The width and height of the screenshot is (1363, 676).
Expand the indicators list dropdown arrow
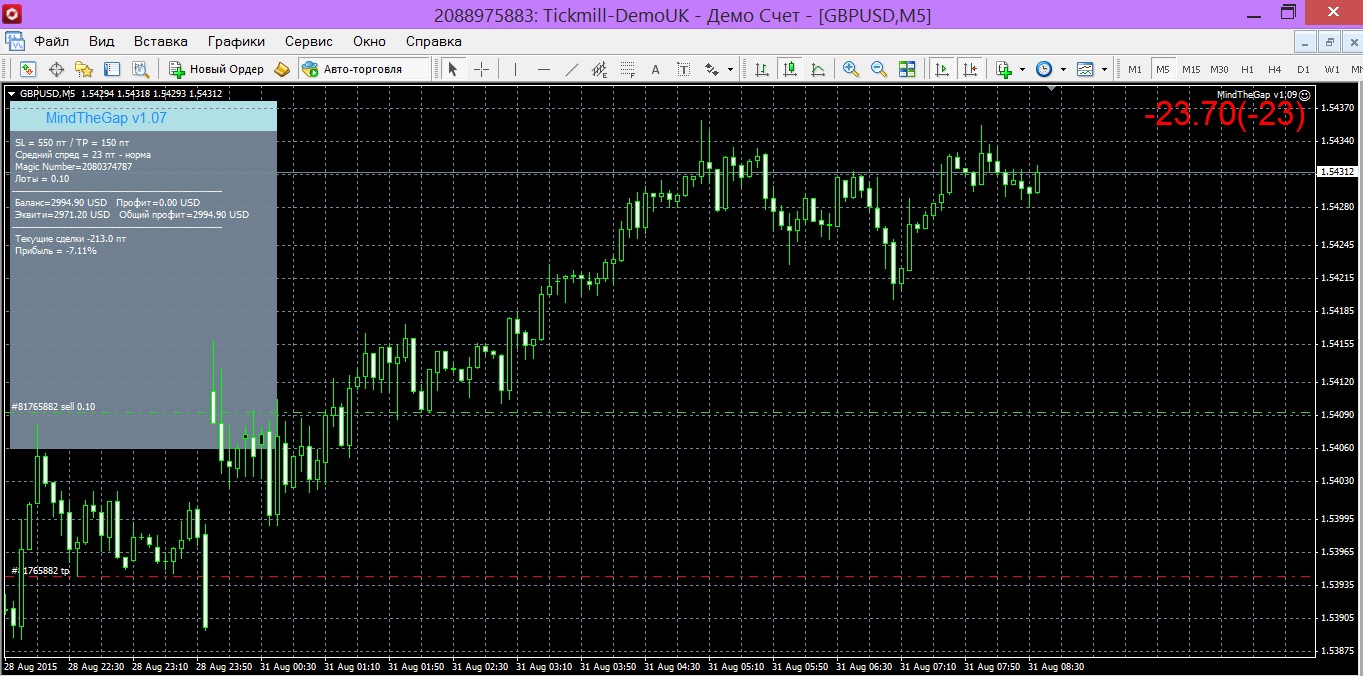pyautogui.click(x=1022, y=70)
